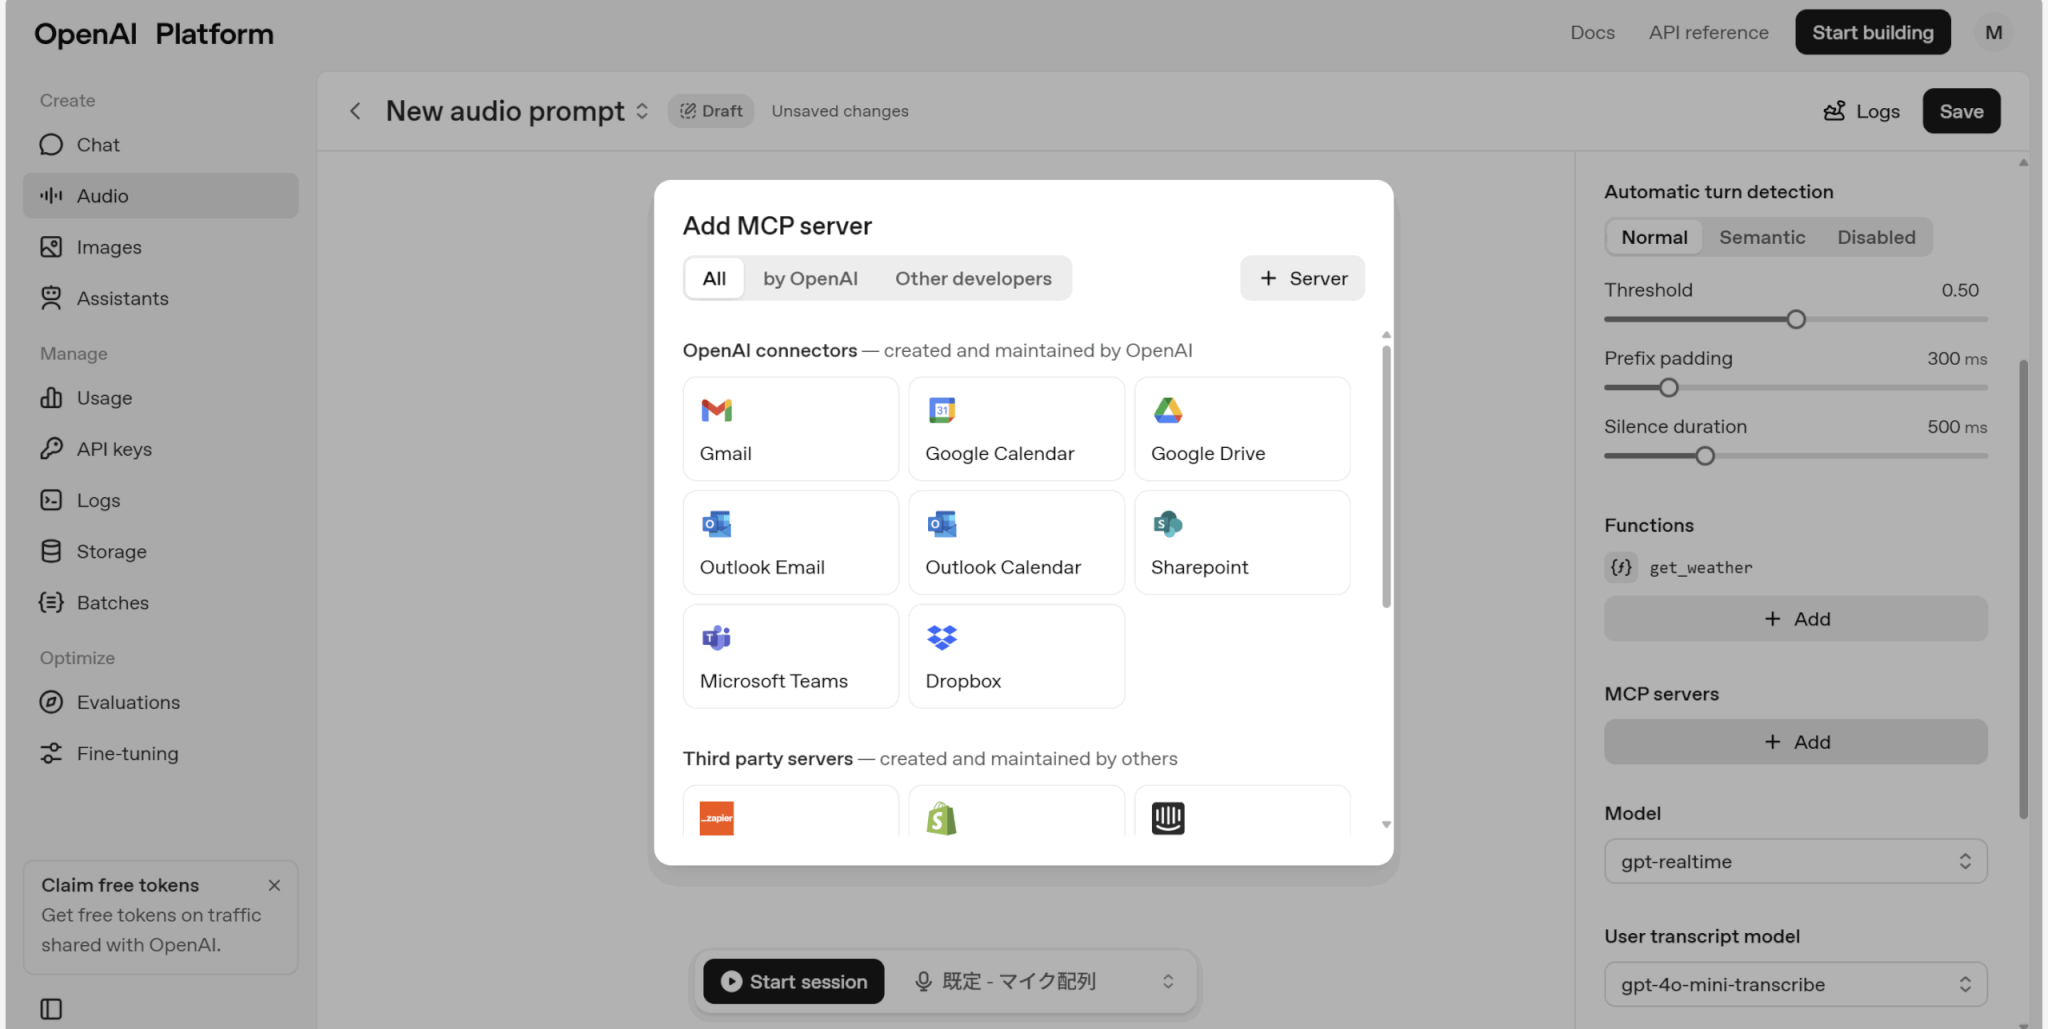Toggle the sidebar collapse icon
Viewport: 2048px width, 1029px height.
(x=51, y=1009)
